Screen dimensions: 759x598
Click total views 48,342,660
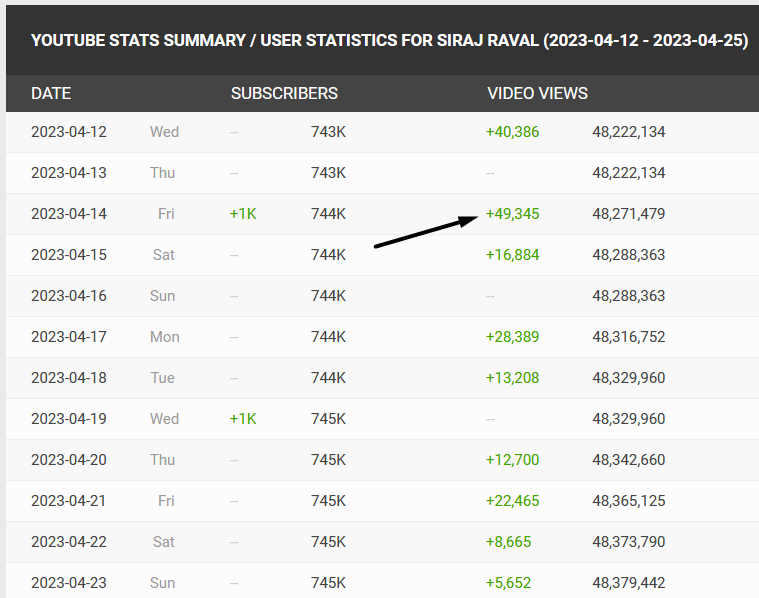pos(629,460)
